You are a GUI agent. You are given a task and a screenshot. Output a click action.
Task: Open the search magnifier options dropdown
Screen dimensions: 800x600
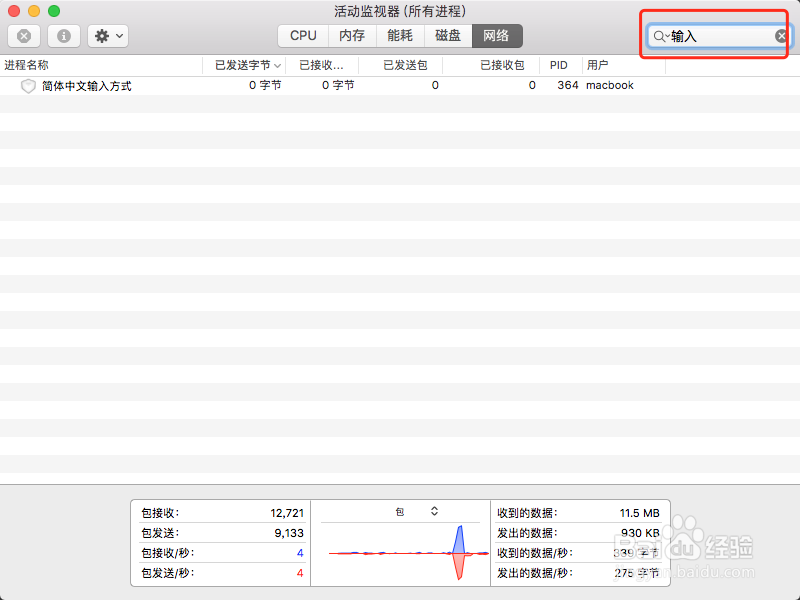[661, 36]
